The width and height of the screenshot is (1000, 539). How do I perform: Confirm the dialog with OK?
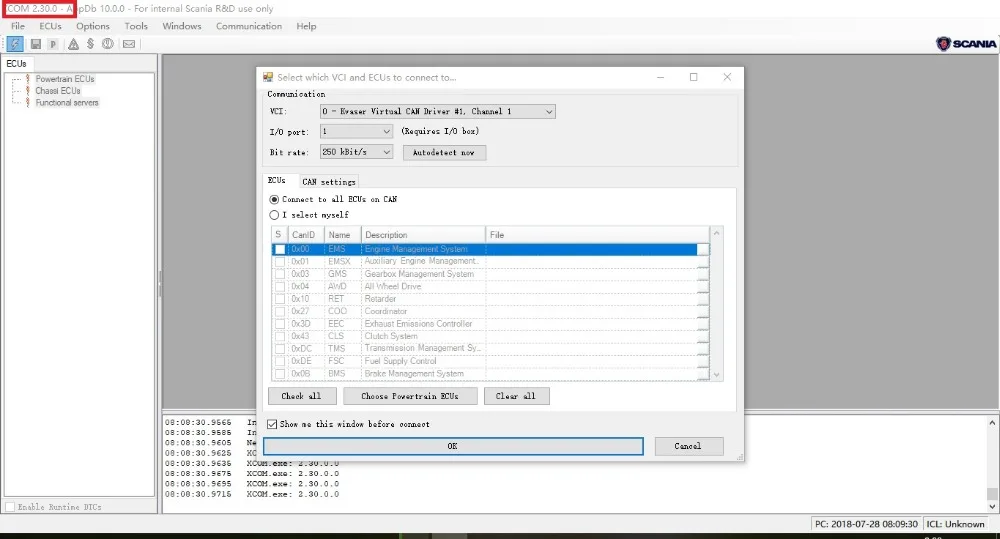(x=453, y=446)
